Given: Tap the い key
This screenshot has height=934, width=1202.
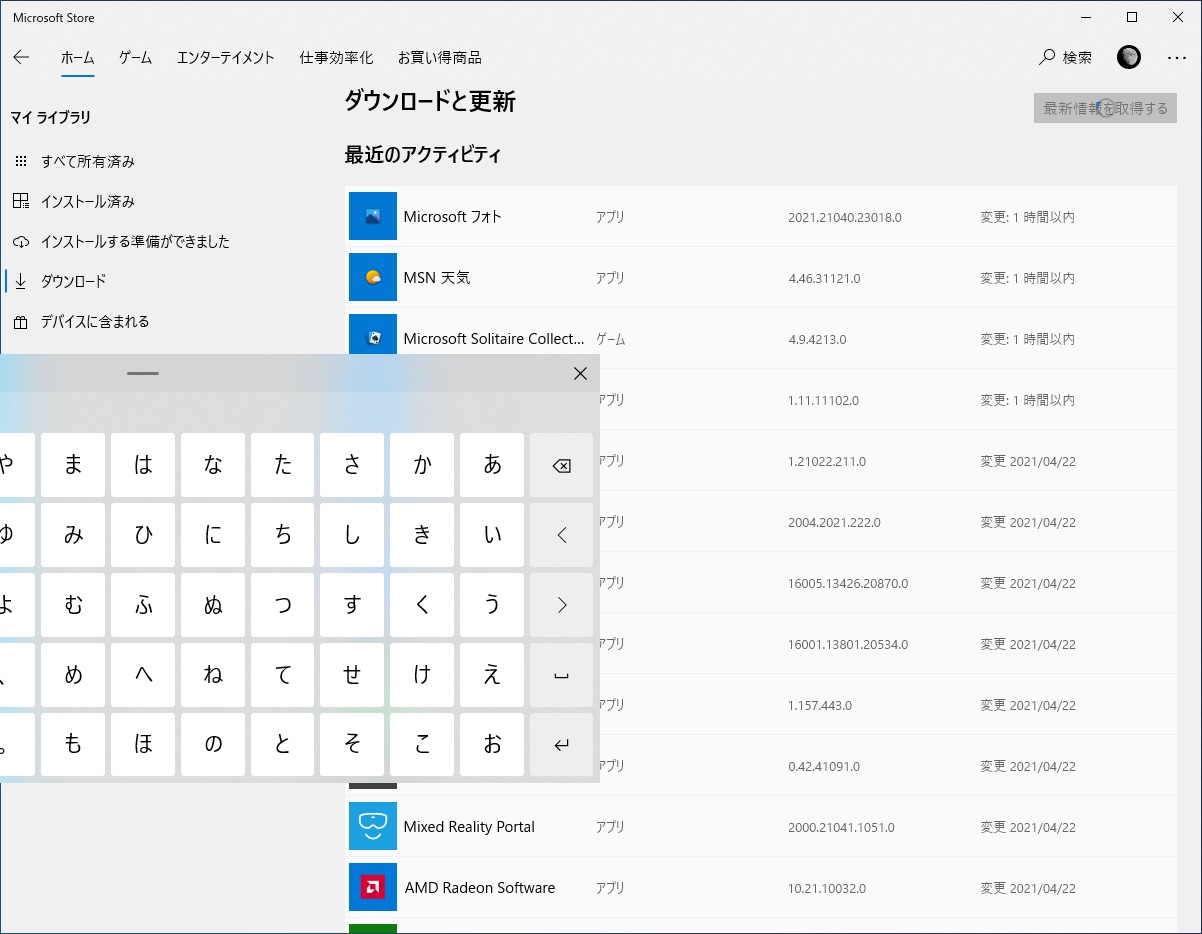Looking at the screenshot, I should (492, 535).
